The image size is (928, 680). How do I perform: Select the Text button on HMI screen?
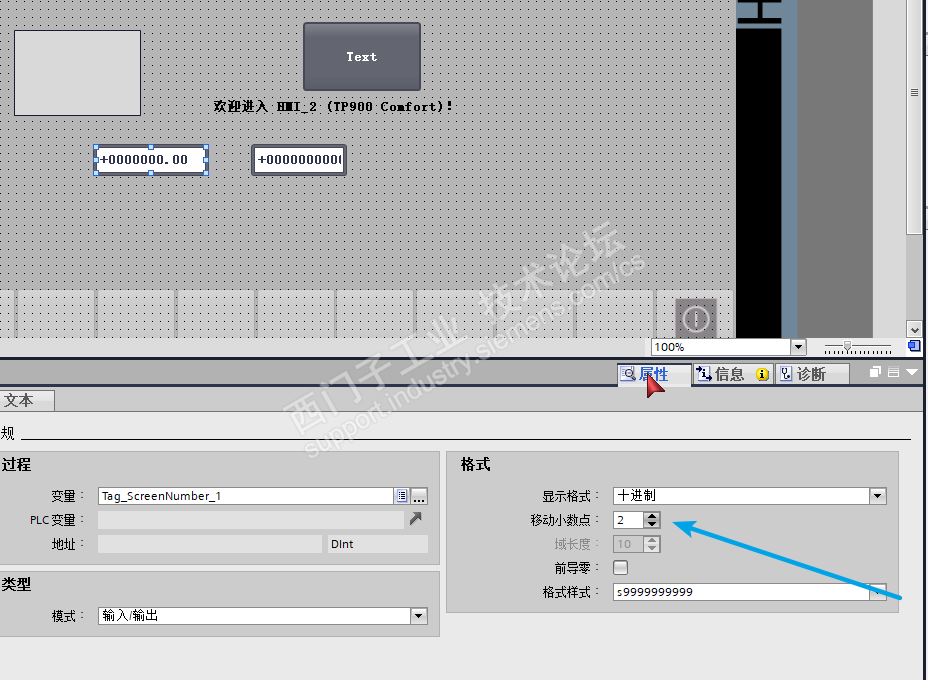(362, 57)
